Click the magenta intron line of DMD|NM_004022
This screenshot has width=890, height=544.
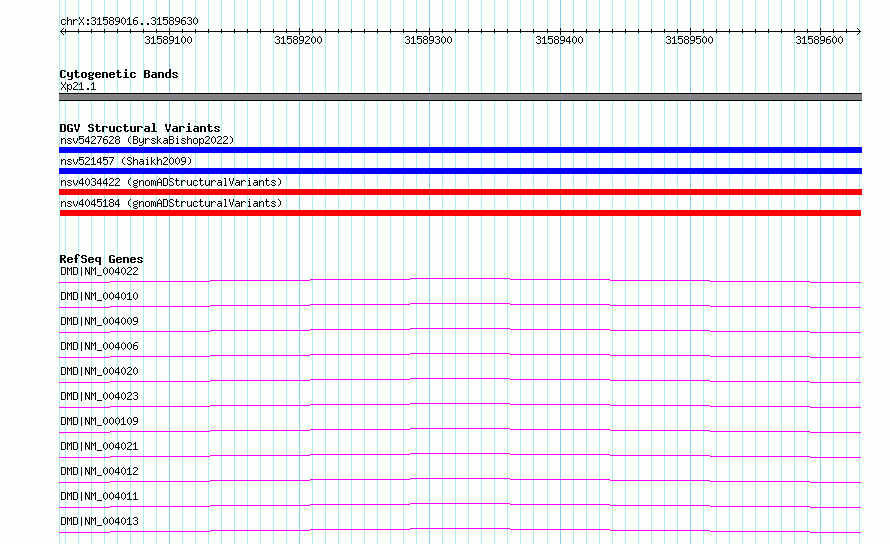(x=460, y=278)
